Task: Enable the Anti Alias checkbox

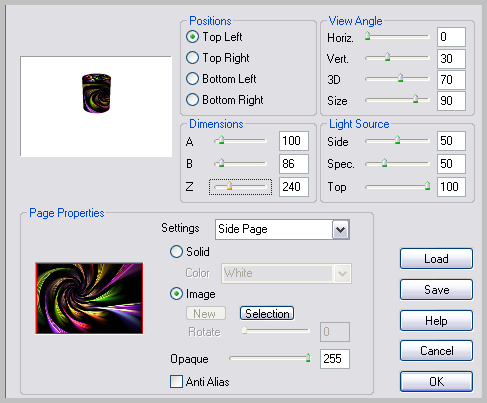Action: [176, 381]
